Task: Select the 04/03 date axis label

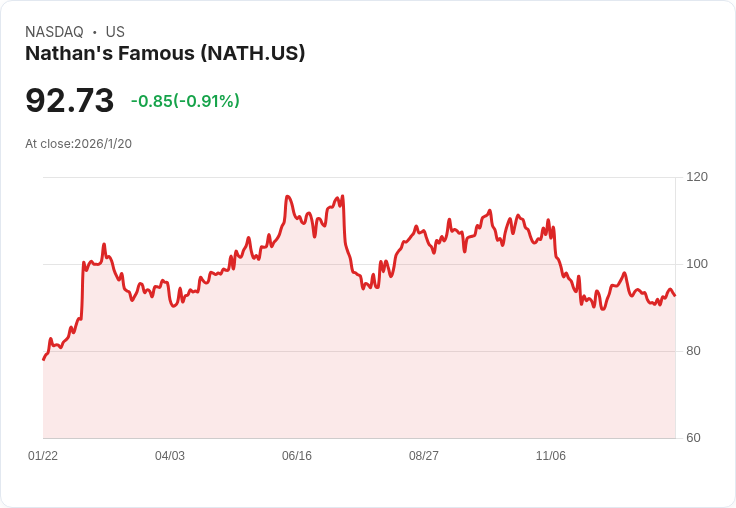Action: [x=170, y=456]
